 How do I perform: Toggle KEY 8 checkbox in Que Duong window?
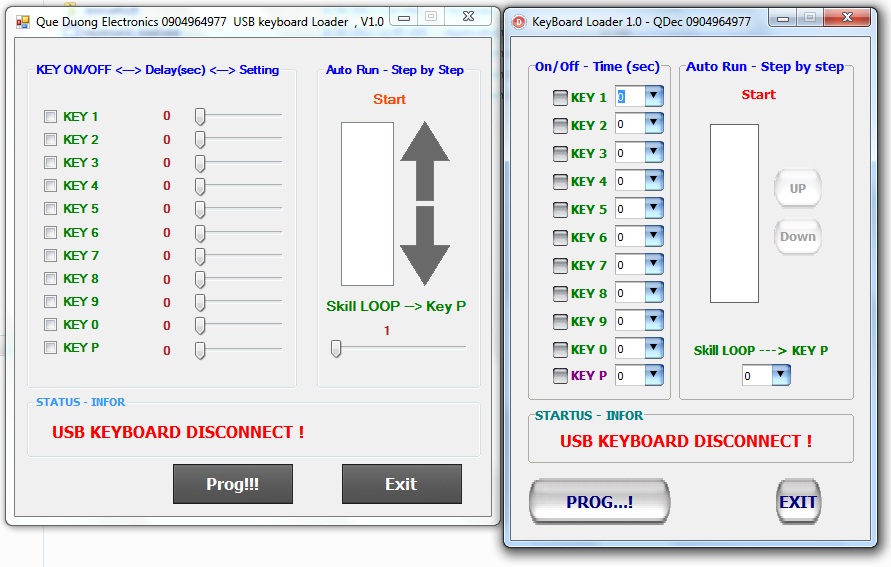click(51, 278)
